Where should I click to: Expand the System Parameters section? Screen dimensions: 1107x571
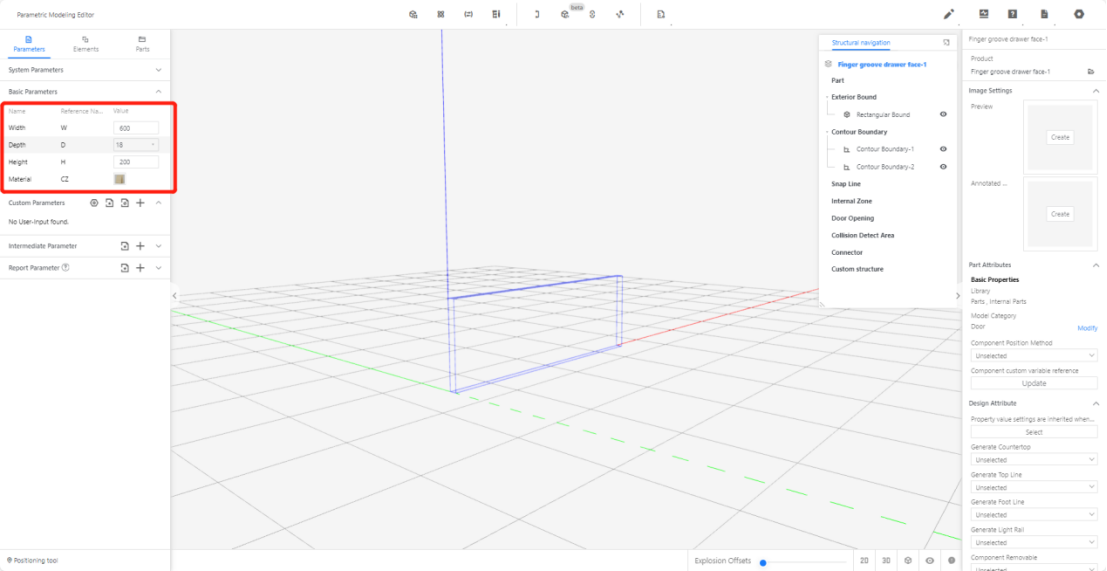158,70
